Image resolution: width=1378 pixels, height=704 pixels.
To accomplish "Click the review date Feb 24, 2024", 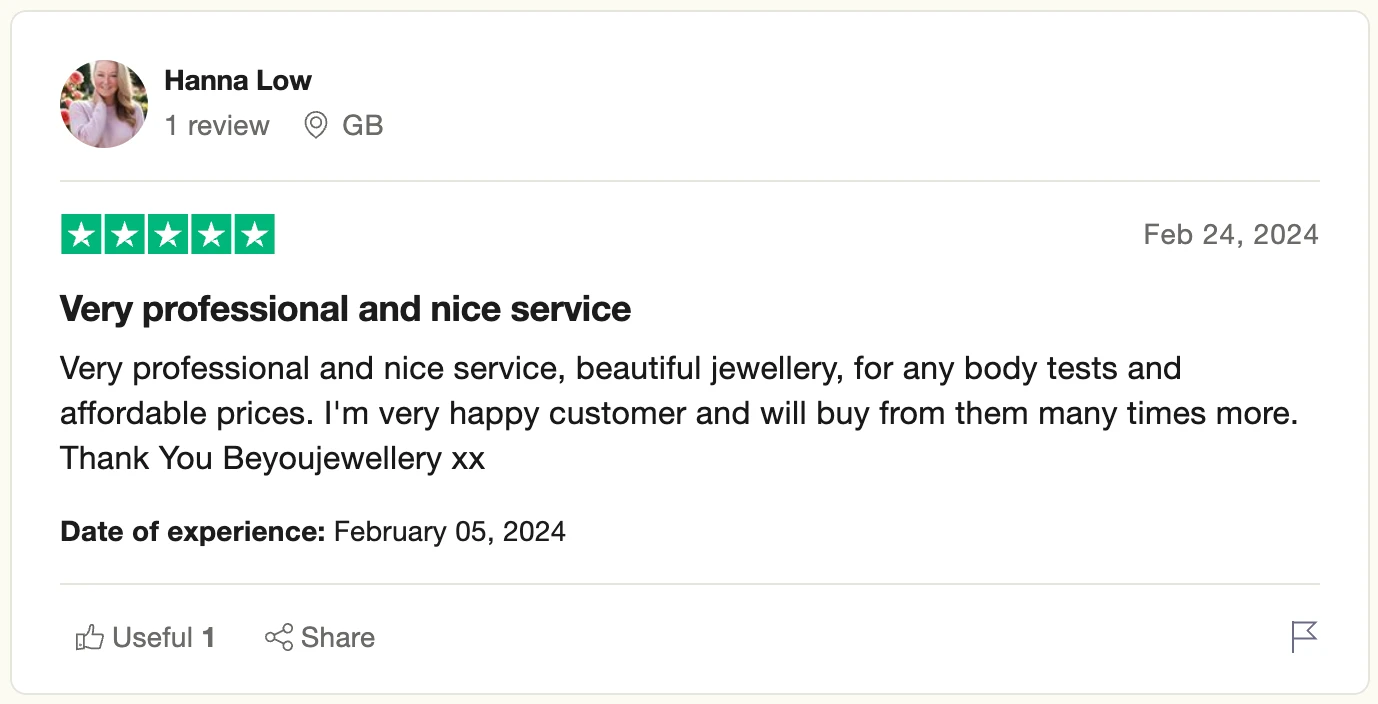I will coord(1231,235).
